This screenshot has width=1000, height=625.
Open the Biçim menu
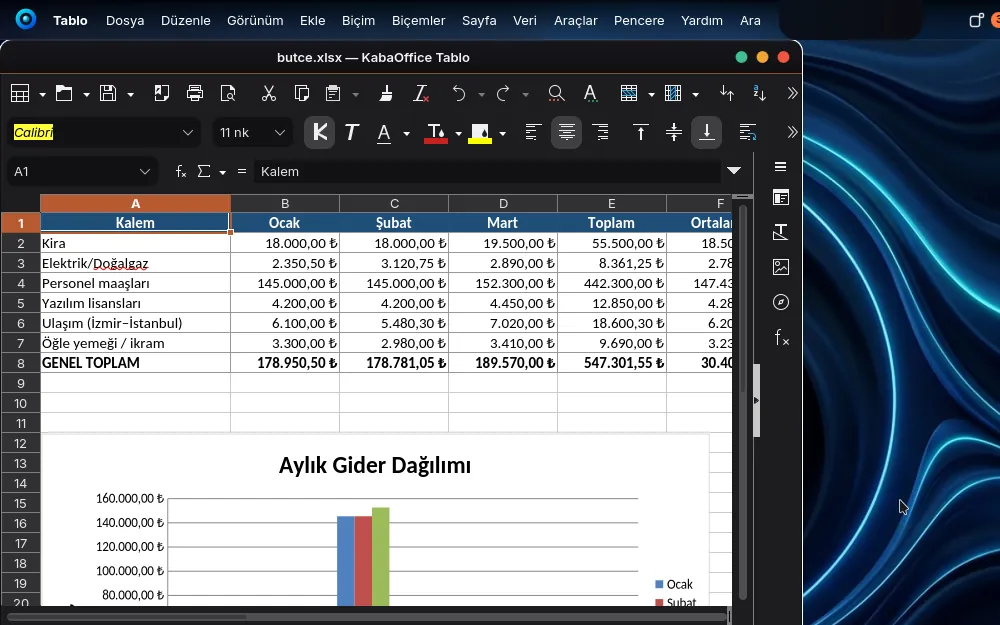(x=358, y=20)
